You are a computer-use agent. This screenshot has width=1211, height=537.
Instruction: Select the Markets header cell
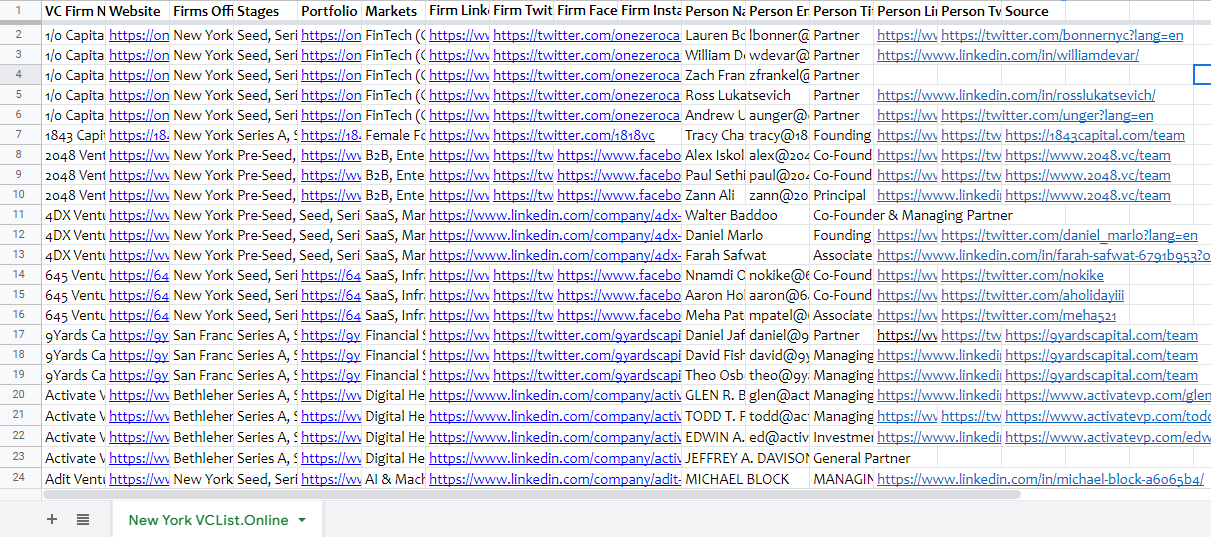click(x=394, y=11)
